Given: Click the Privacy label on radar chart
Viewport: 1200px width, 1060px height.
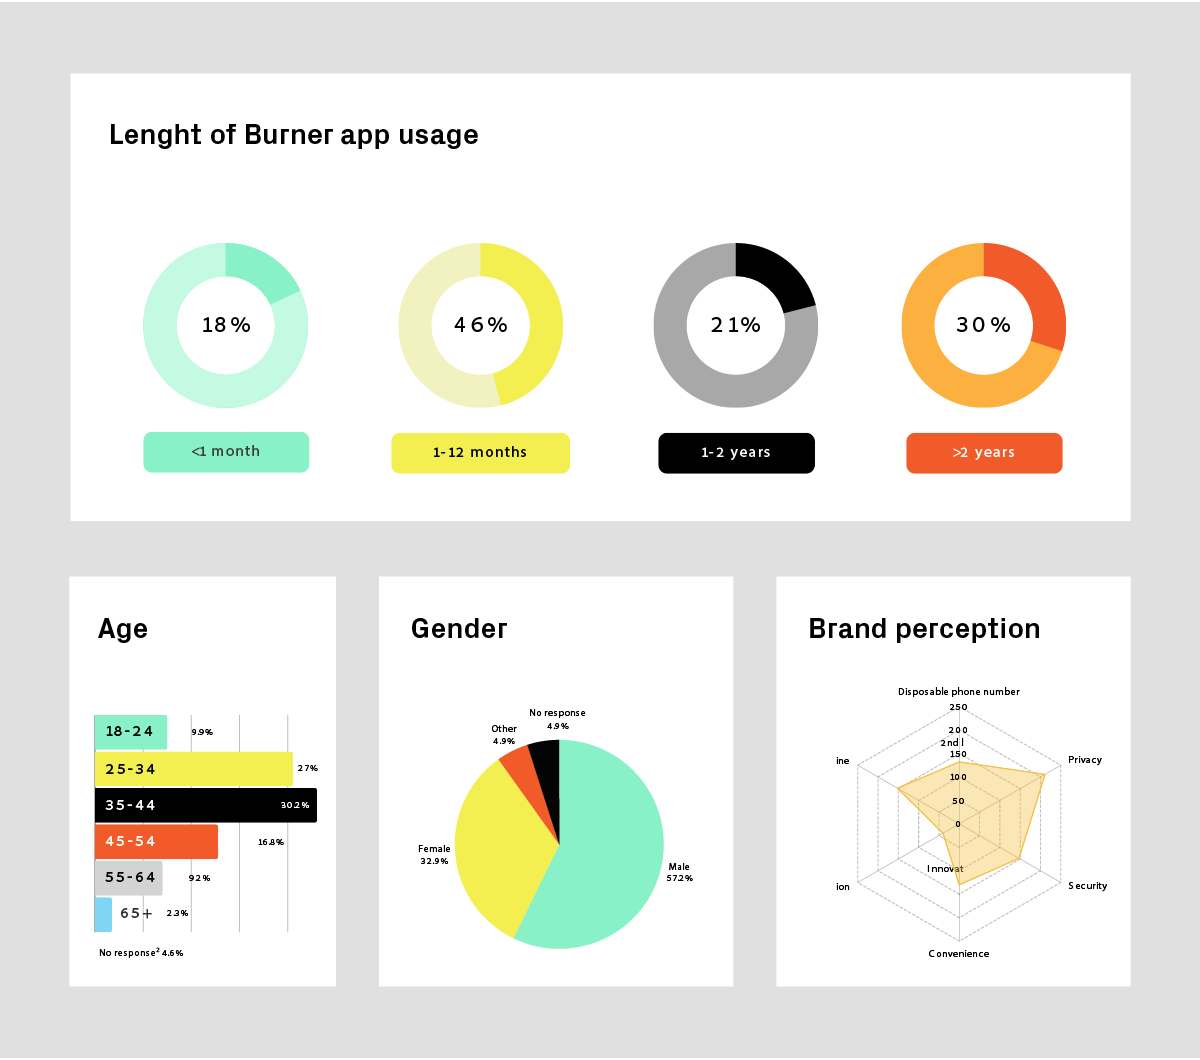Looking at the screenshot, I should pyautogui.click(x=1084, y=760).
